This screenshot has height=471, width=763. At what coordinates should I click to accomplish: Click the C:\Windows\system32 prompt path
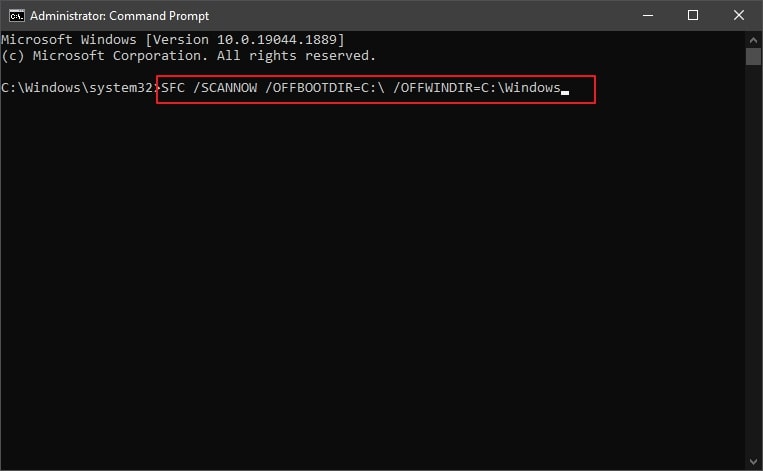click(x=78, y=88)
